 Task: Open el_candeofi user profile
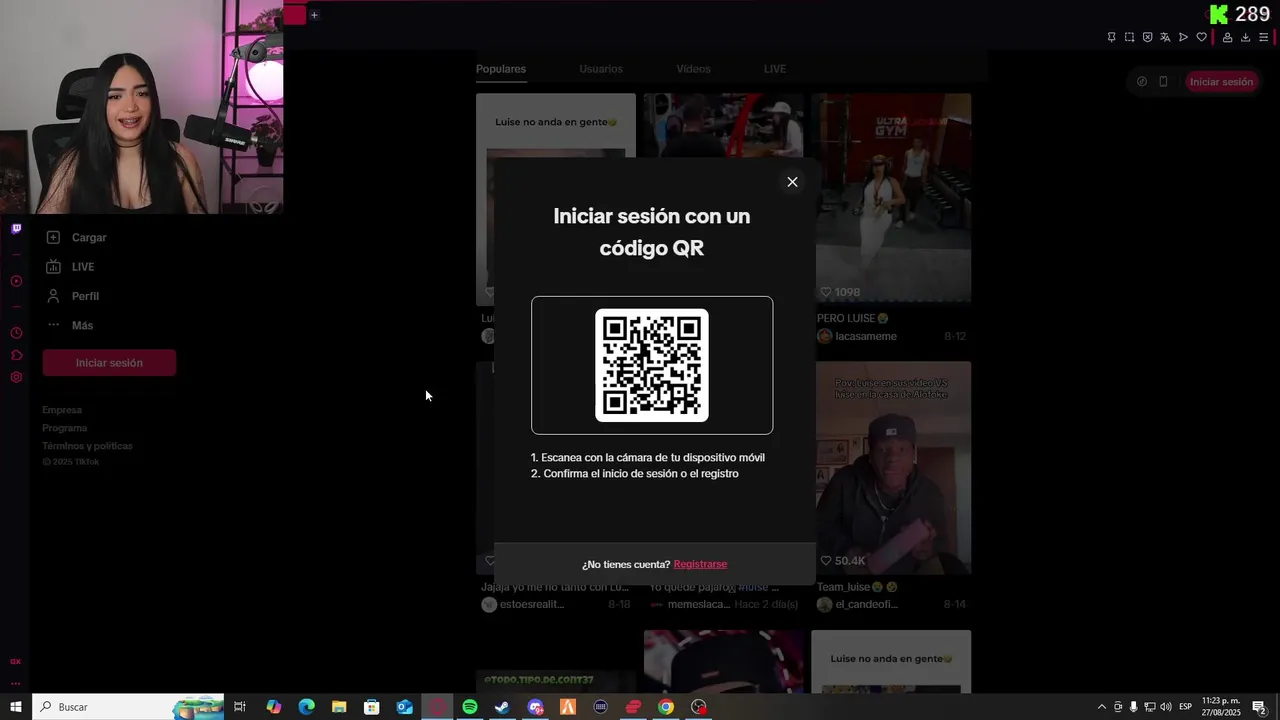pos(866,605)
